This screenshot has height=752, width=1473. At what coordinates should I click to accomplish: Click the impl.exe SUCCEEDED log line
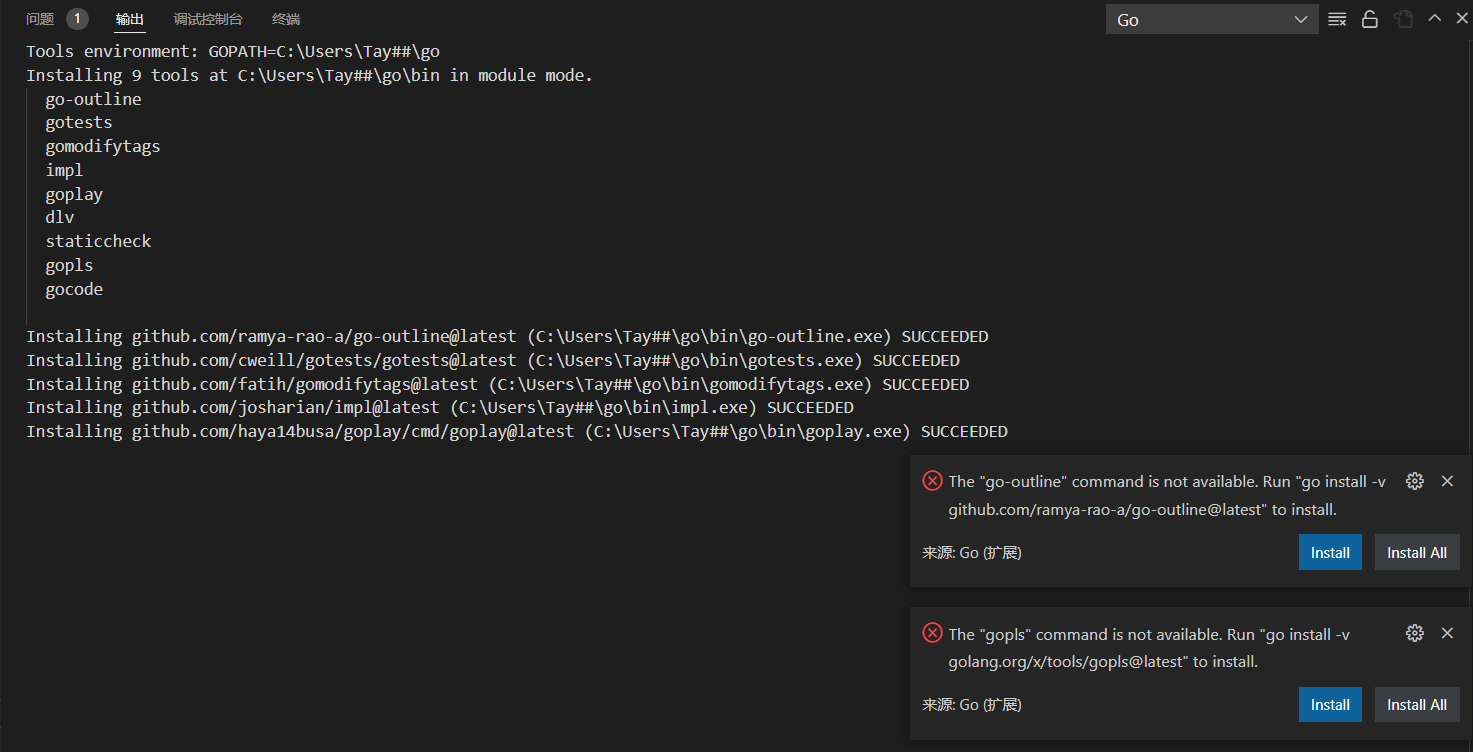440,407
